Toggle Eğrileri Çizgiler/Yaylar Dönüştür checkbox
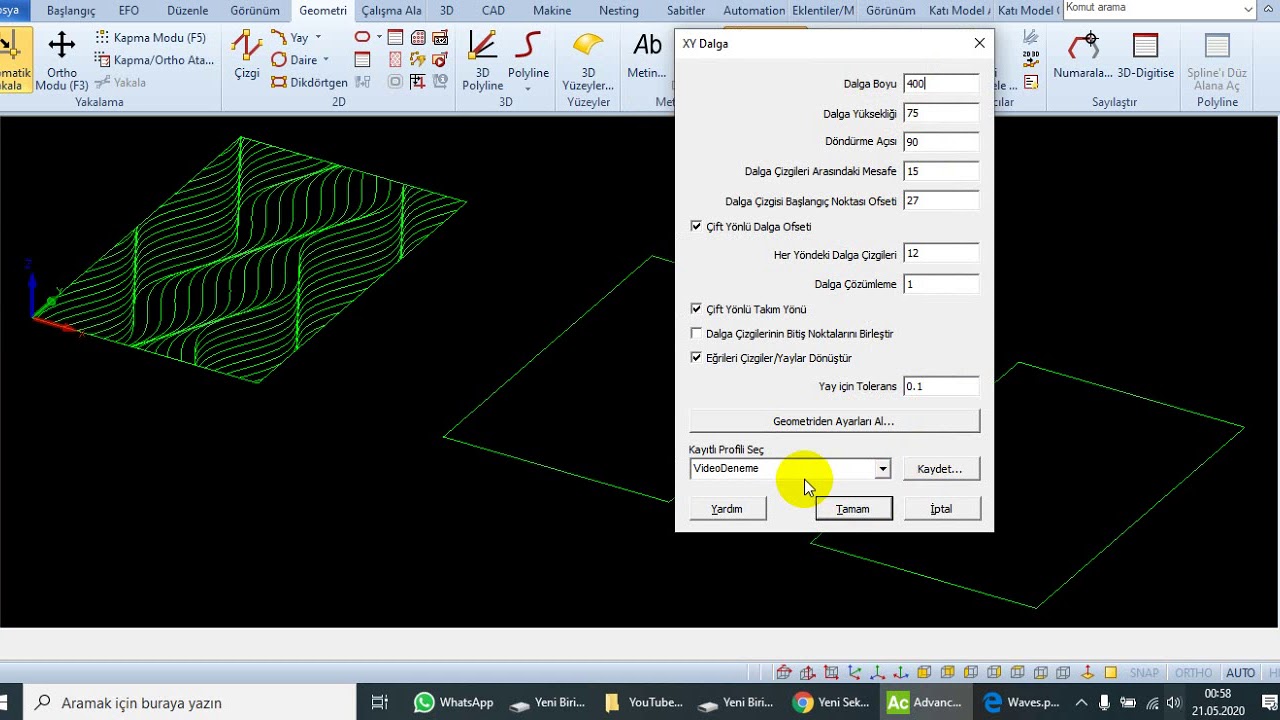 click(x=696, y=358)
